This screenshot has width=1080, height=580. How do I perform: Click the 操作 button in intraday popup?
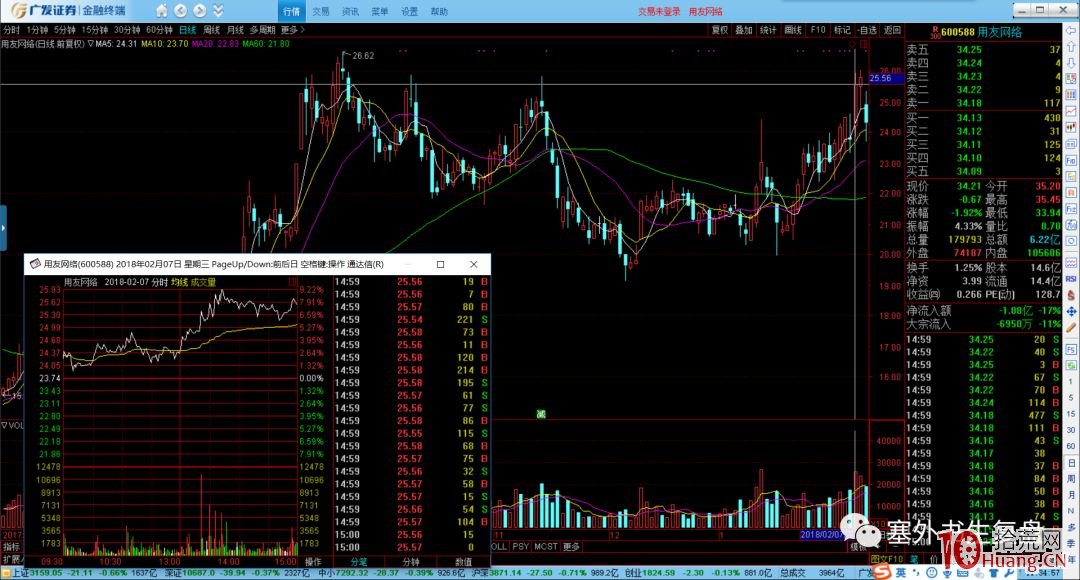point(313,561)
